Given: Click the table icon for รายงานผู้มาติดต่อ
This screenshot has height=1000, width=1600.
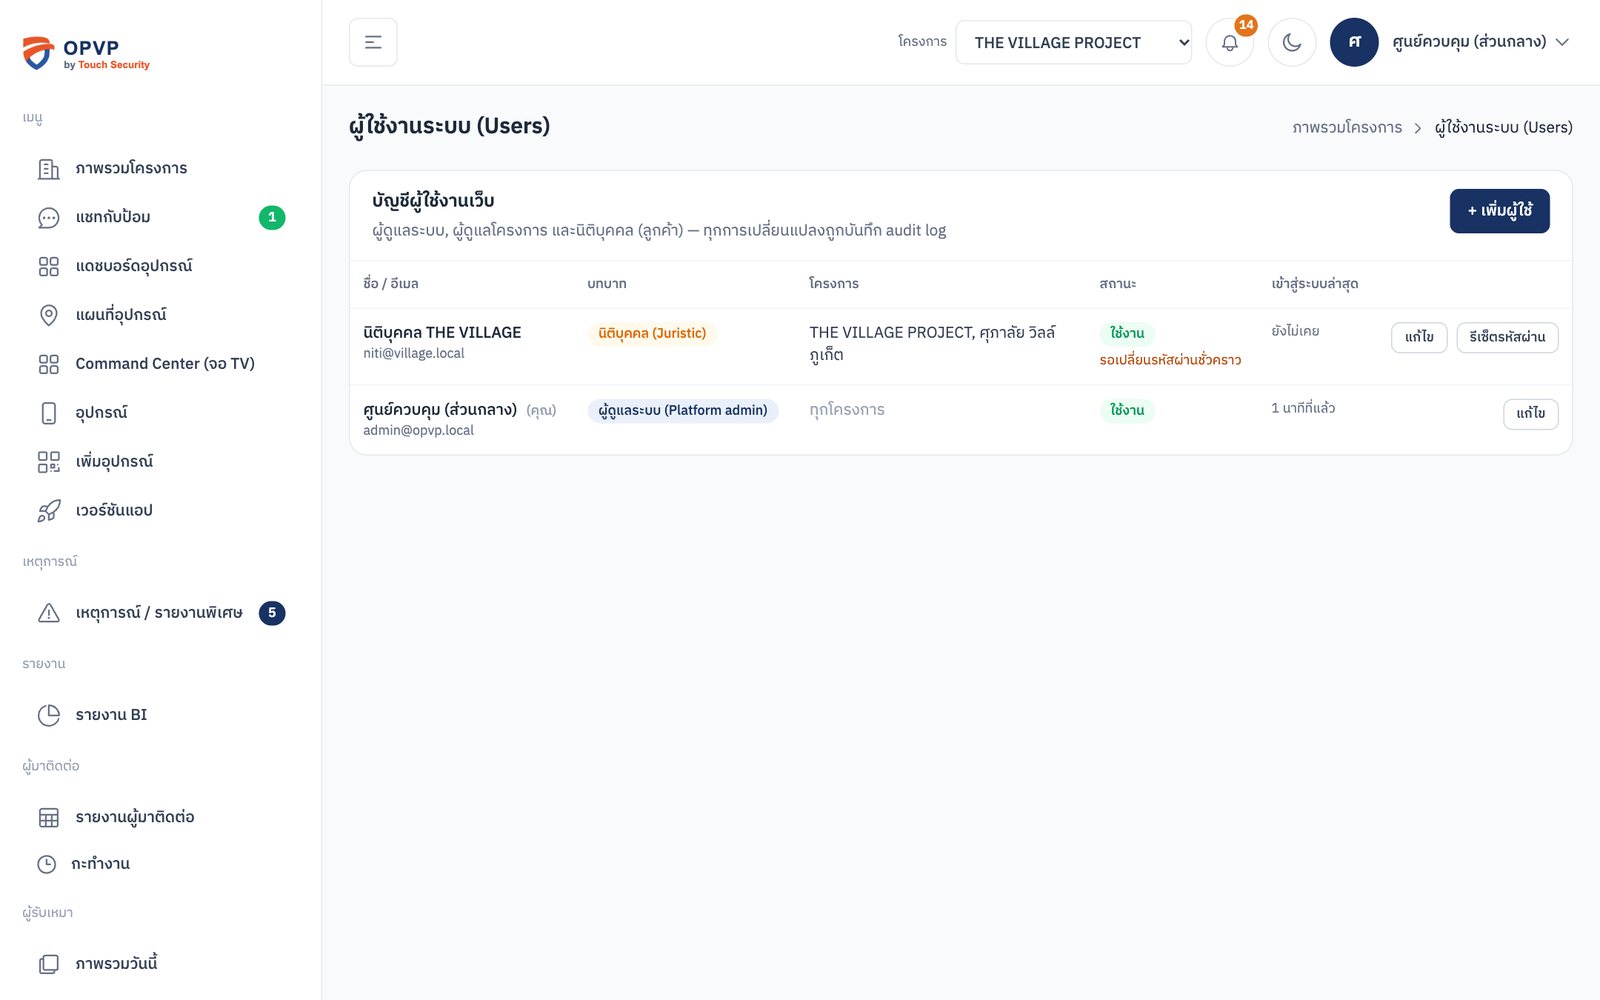Looking at the screenshot, I should [x=48, y=818].
